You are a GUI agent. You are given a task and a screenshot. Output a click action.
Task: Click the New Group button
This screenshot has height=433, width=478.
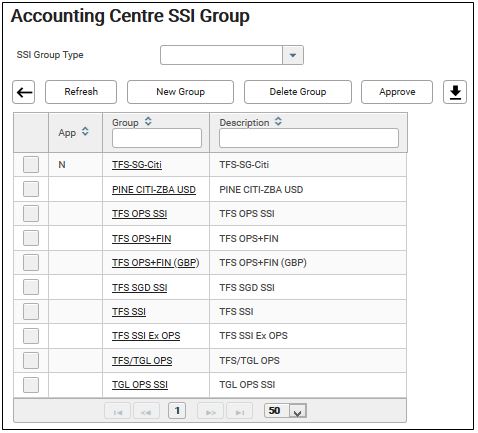(x=180, y=92)
